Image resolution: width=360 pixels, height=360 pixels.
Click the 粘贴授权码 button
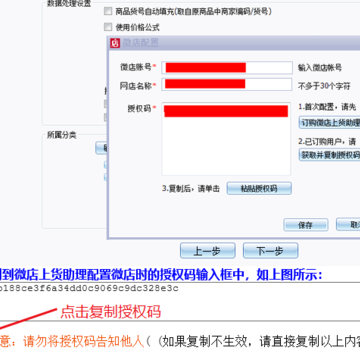259,188
